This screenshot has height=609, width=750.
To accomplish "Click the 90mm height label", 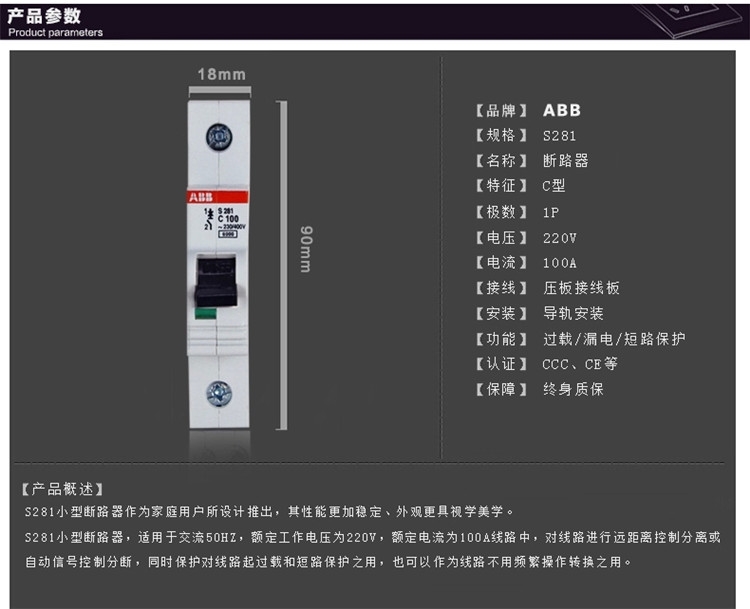I will click(x=306, y=249).
